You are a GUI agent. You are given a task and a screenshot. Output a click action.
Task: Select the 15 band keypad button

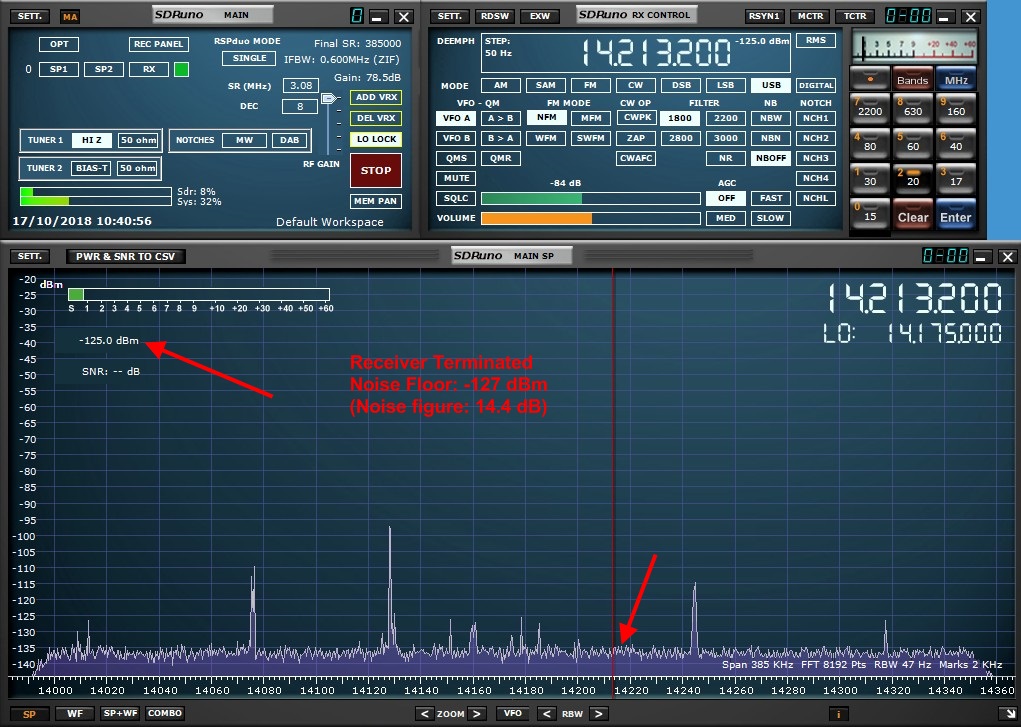click(x=870, y=214)
